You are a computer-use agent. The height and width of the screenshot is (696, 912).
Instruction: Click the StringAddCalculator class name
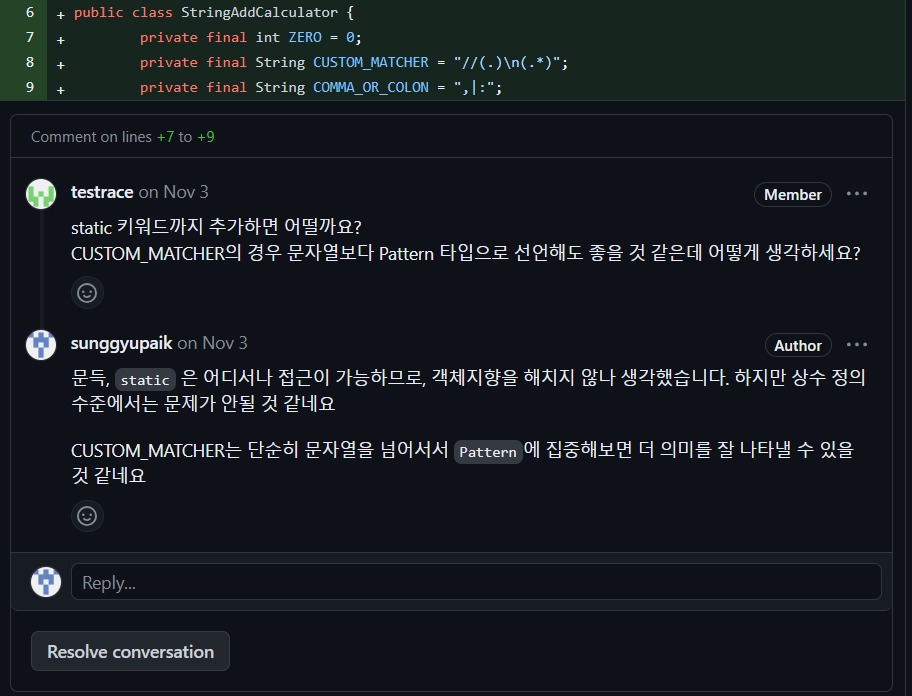pos(259,12)
